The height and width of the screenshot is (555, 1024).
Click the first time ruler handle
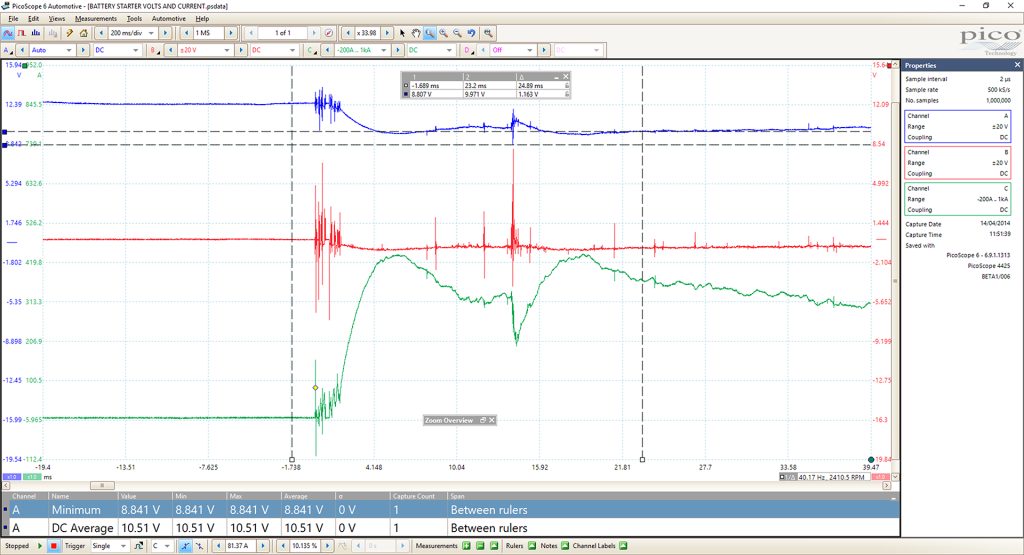[292, 460]
